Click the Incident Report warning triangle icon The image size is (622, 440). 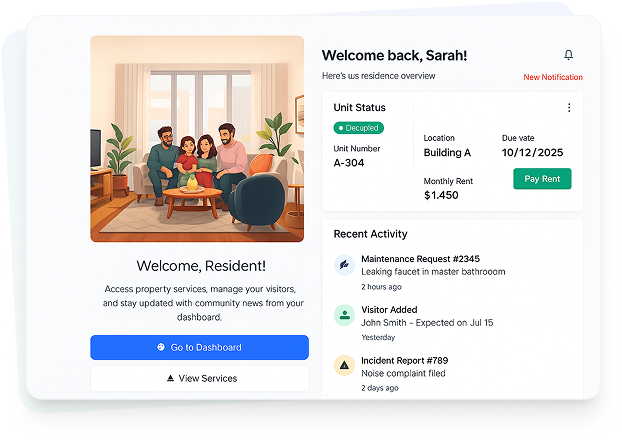tap(344, 365)
